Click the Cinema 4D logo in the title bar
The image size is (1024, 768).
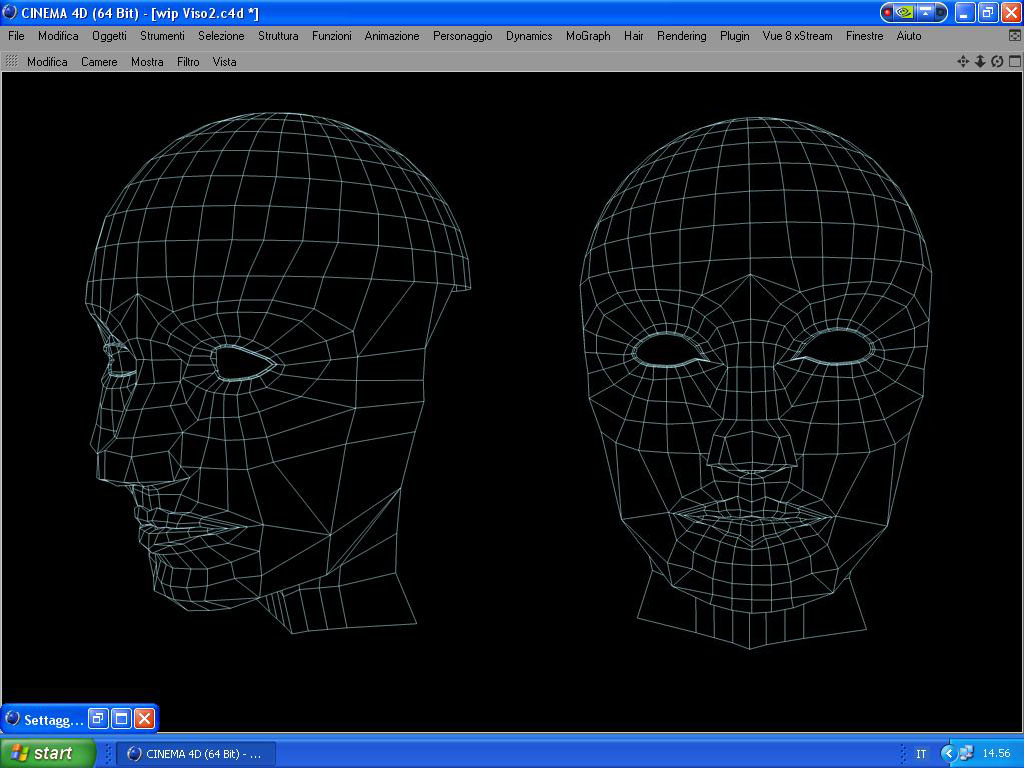coord(10,12)
